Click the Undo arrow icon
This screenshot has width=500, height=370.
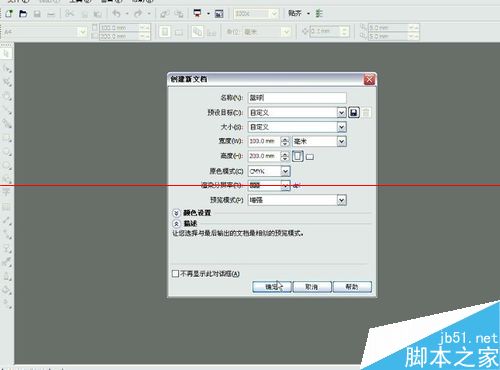[x=116, y=14]
